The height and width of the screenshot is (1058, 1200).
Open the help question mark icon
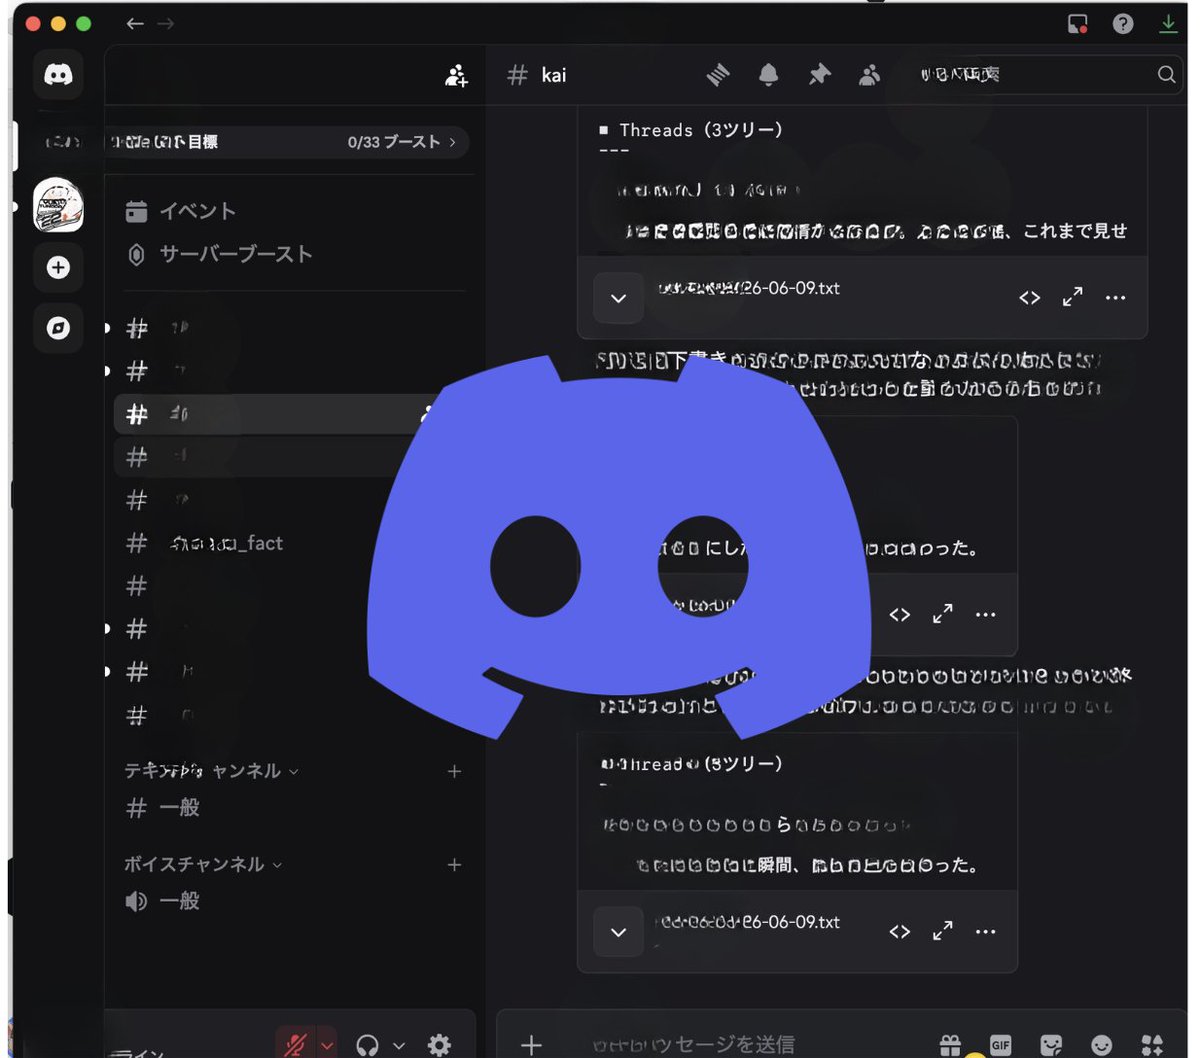point(1123,23)
